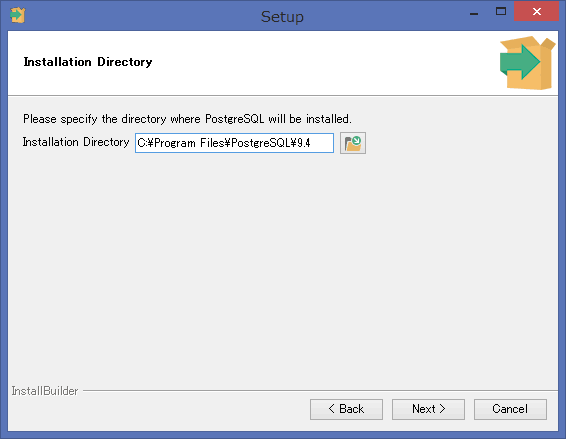Maximize the Setup window

[x=501, y=12]
